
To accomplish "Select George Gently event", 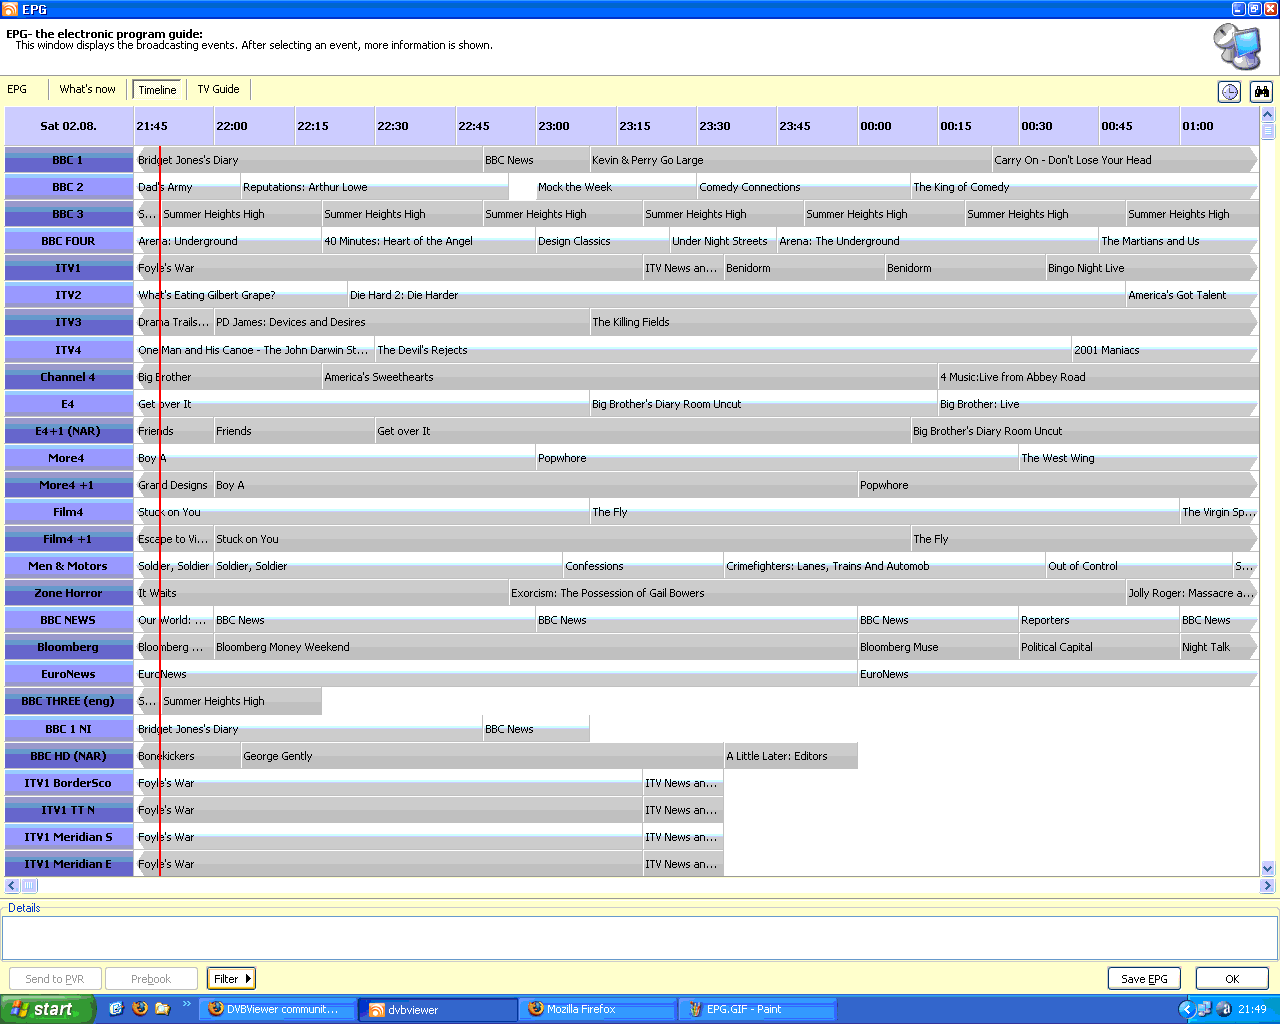I will (482, 756).
